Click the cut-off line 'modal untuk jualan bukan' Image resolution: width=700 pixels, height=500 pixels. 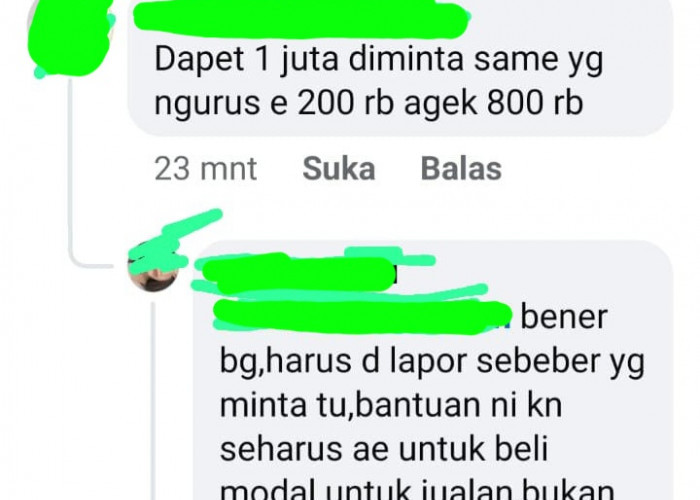(x=417, y=490)
